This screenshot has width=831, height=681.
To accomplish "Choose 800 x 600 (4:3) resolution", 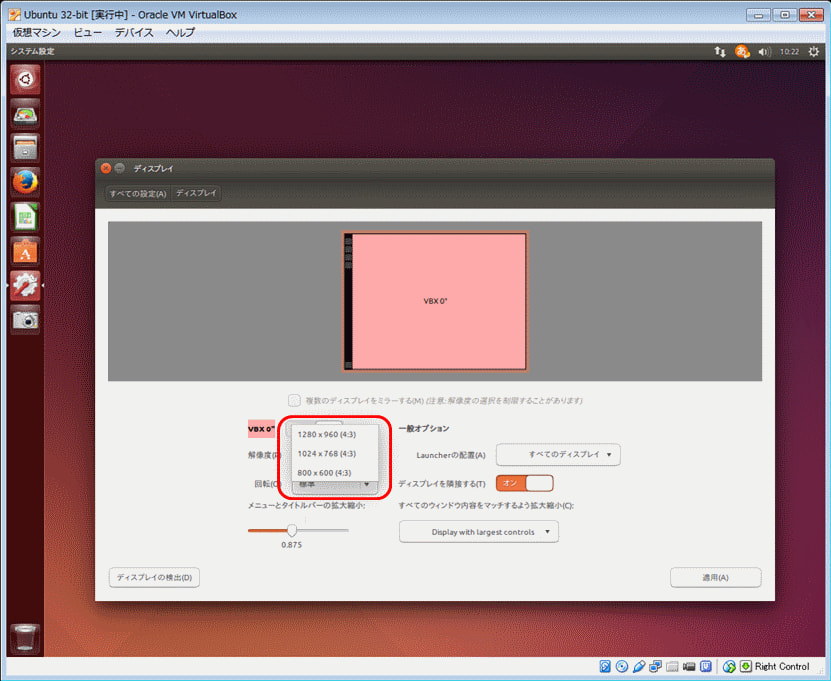I will 335,473.
